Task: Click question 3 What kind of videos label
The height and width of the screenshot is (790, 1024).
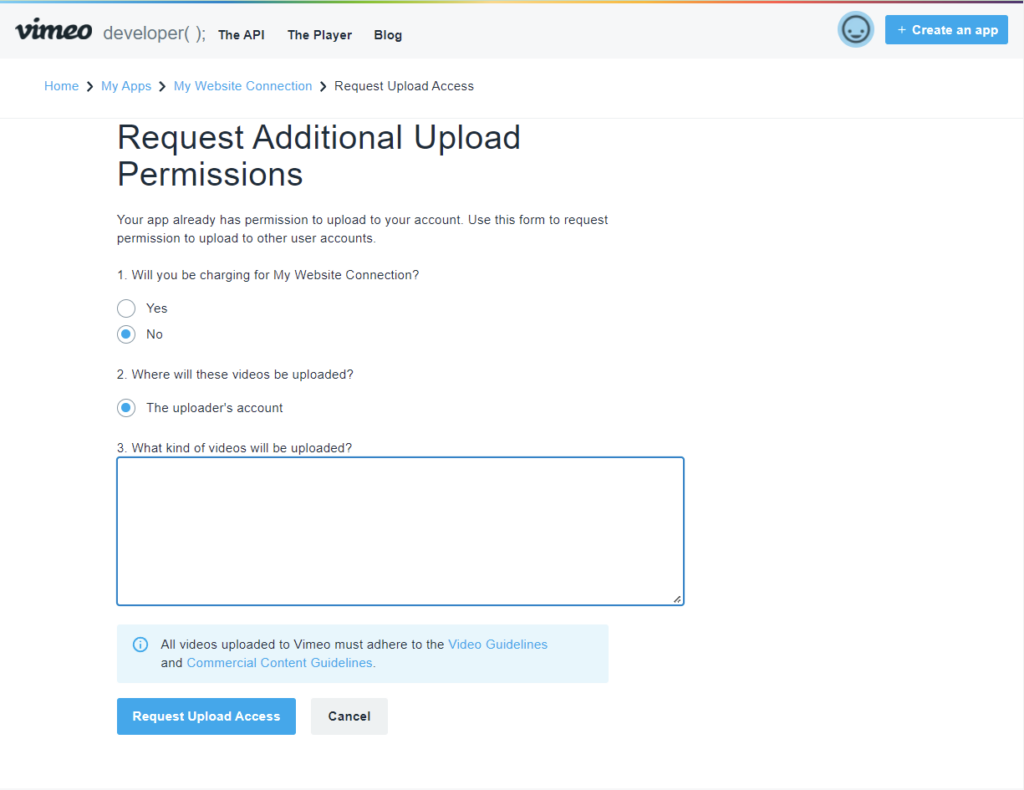Action: (x=234, y=448)
